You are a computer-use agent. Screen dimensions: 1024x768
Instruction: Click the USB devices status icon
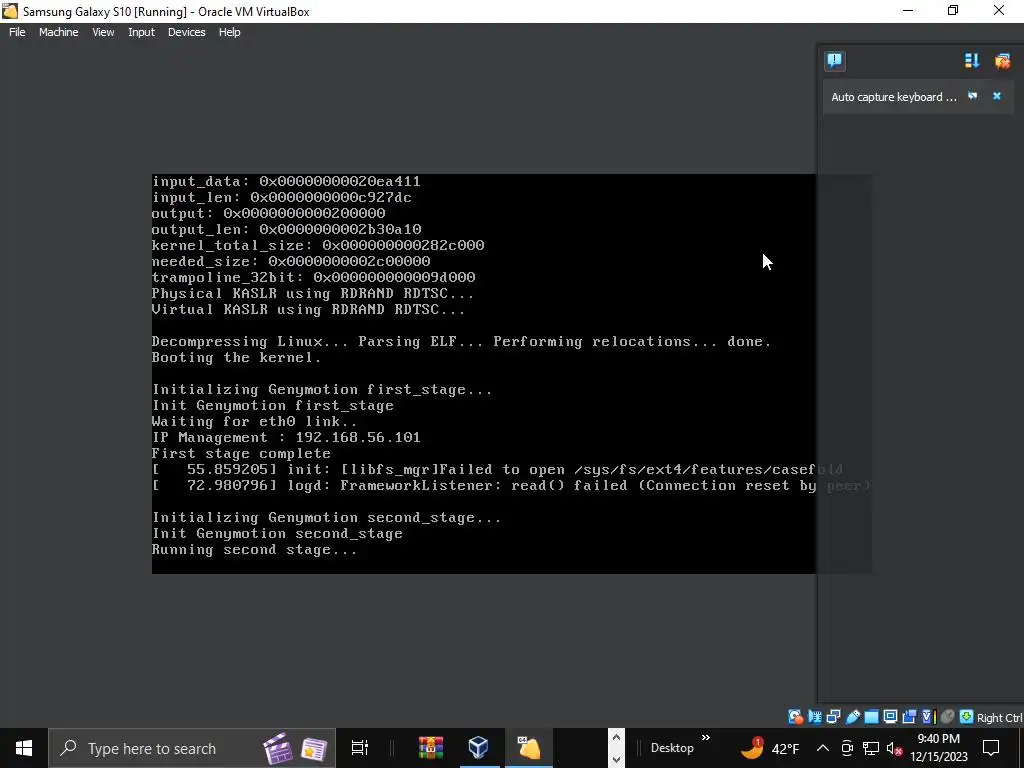pyautogui.click(x=852, y=717)
